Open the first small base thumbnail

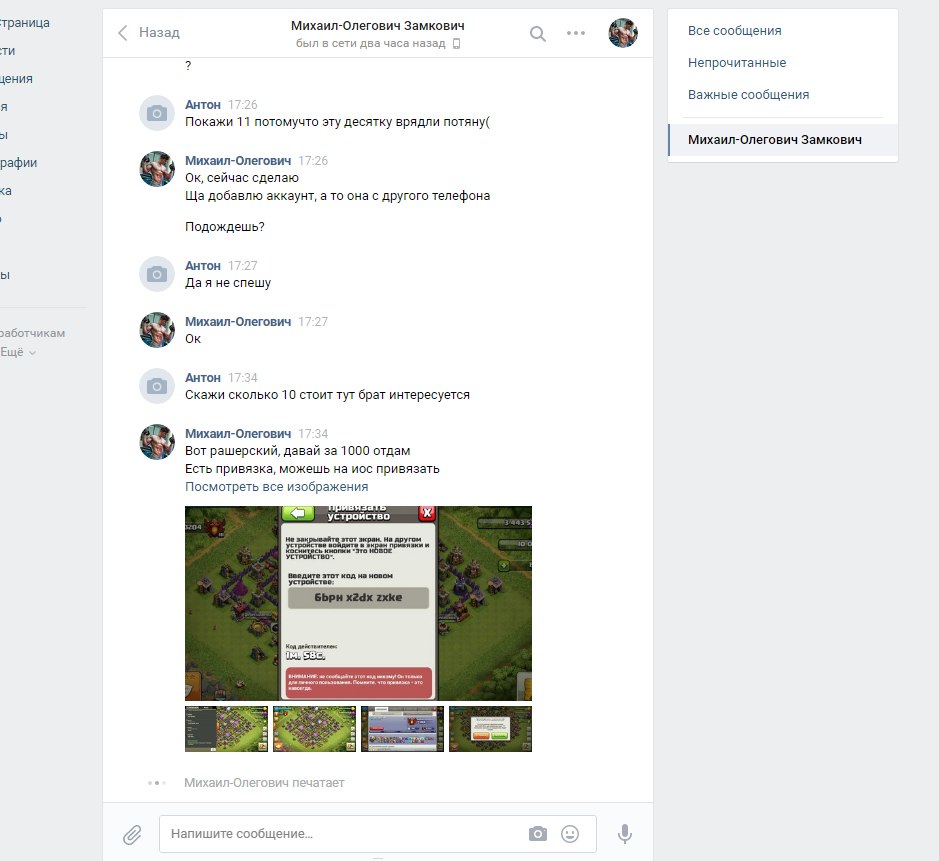click(x=226, y=729)
